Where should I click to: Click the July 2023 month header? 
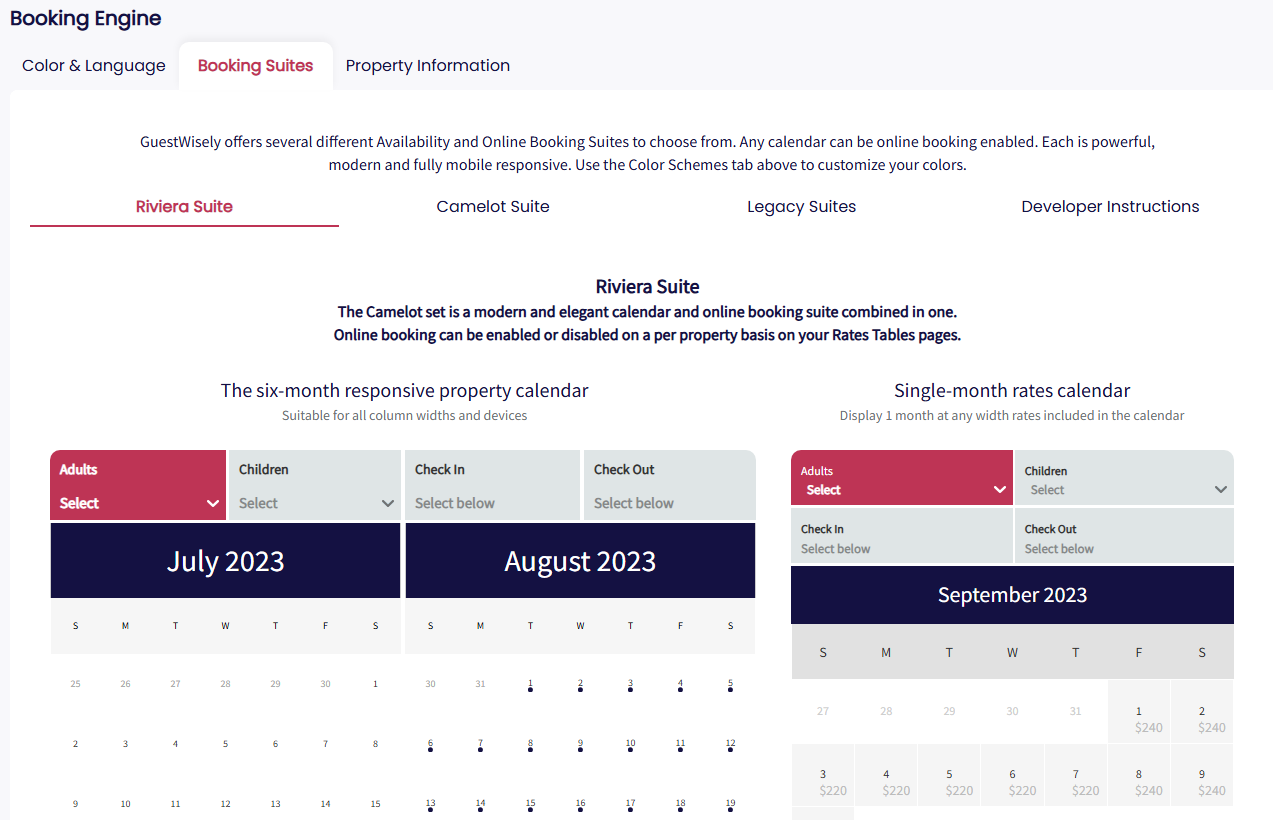[226, 561]
